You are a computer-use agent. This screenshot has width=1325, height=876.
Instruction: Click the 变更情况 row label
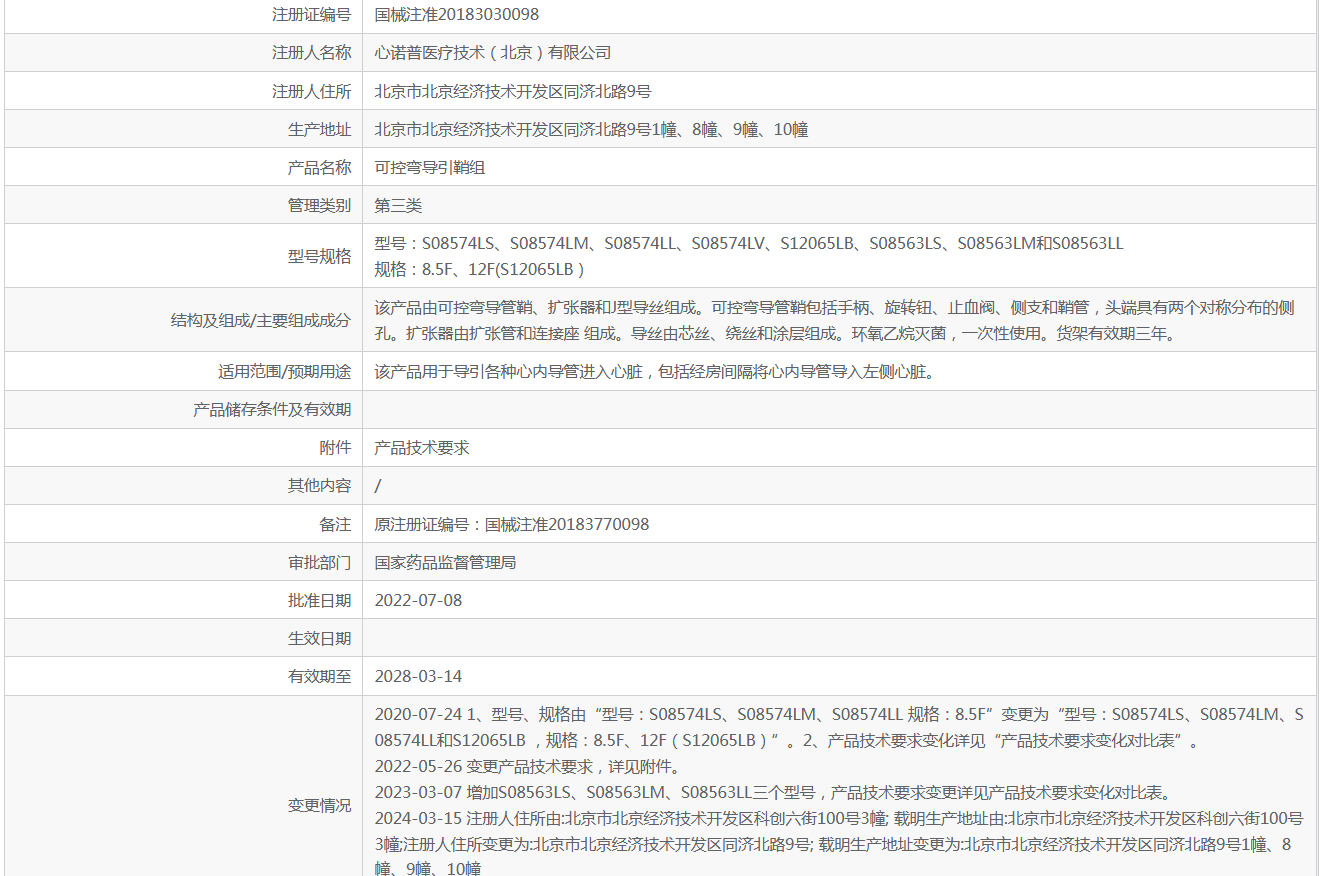pyautogui.click(x=319, y=806)
